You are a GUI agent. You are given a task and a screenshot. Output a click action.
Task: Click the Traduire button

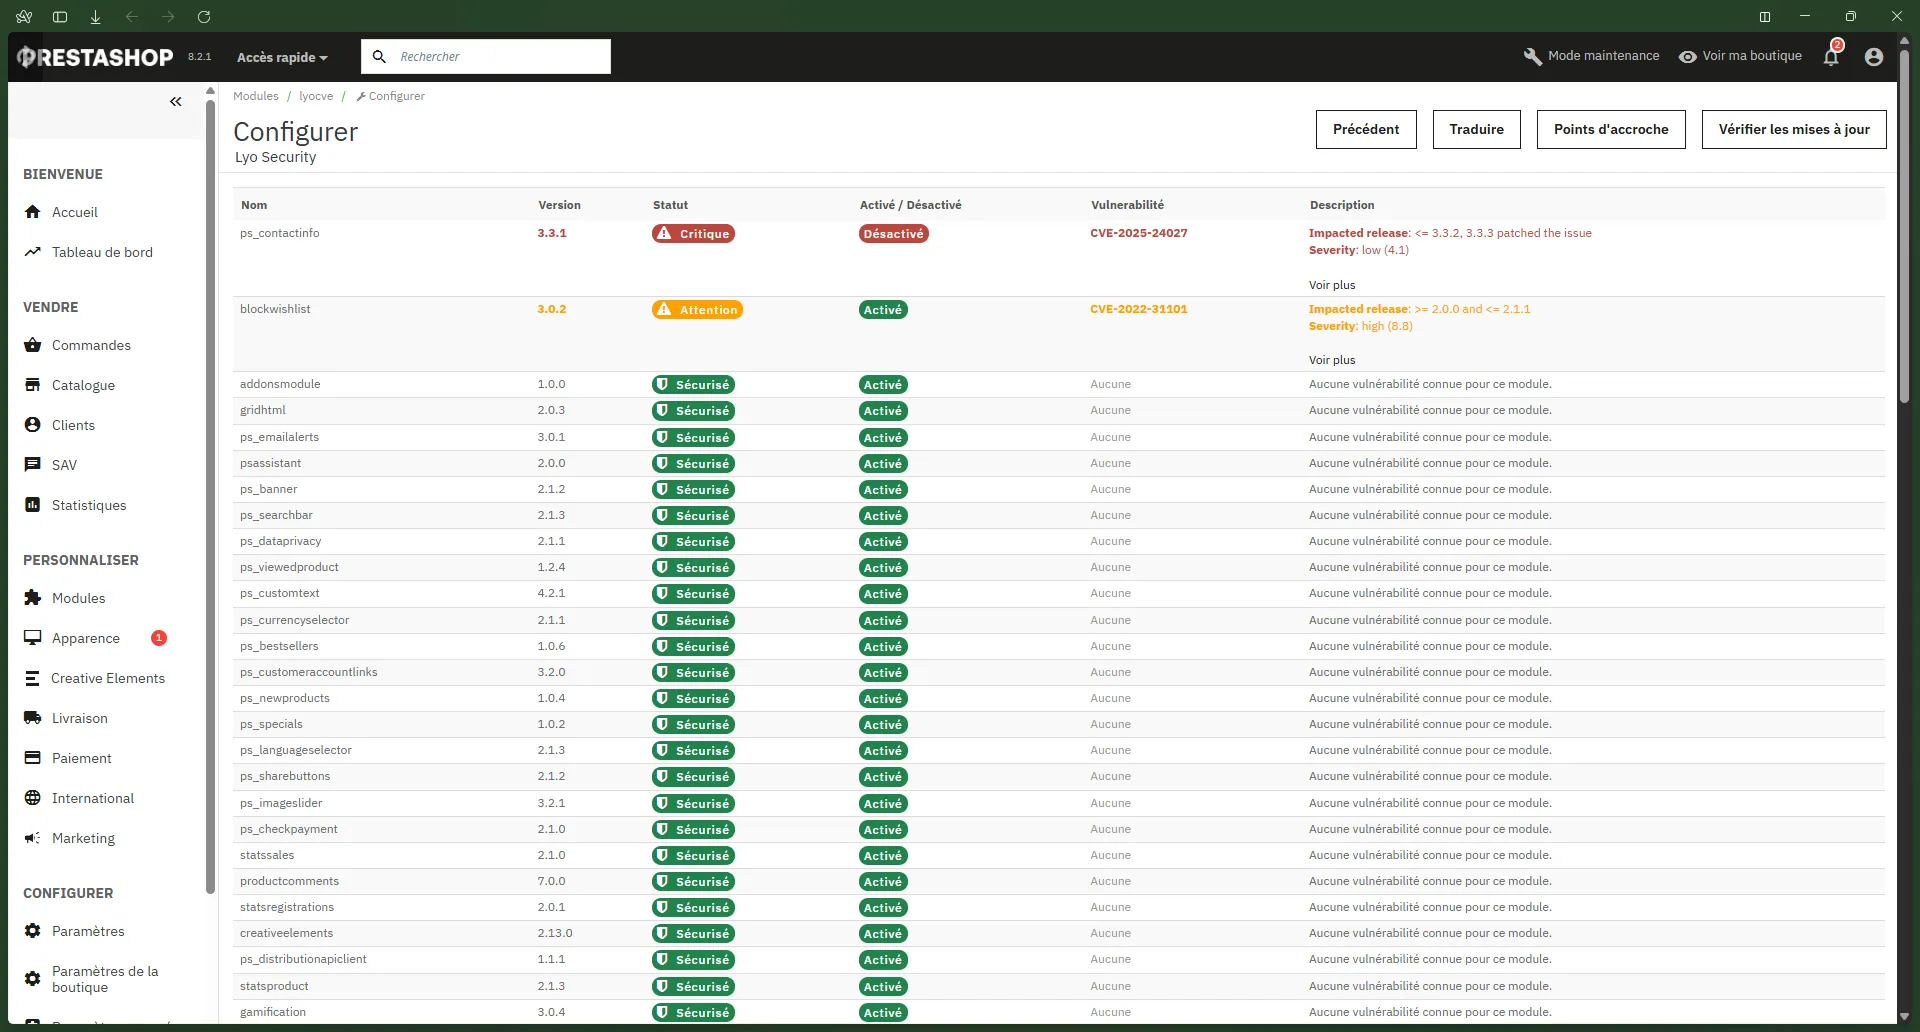coord(1477,129)
